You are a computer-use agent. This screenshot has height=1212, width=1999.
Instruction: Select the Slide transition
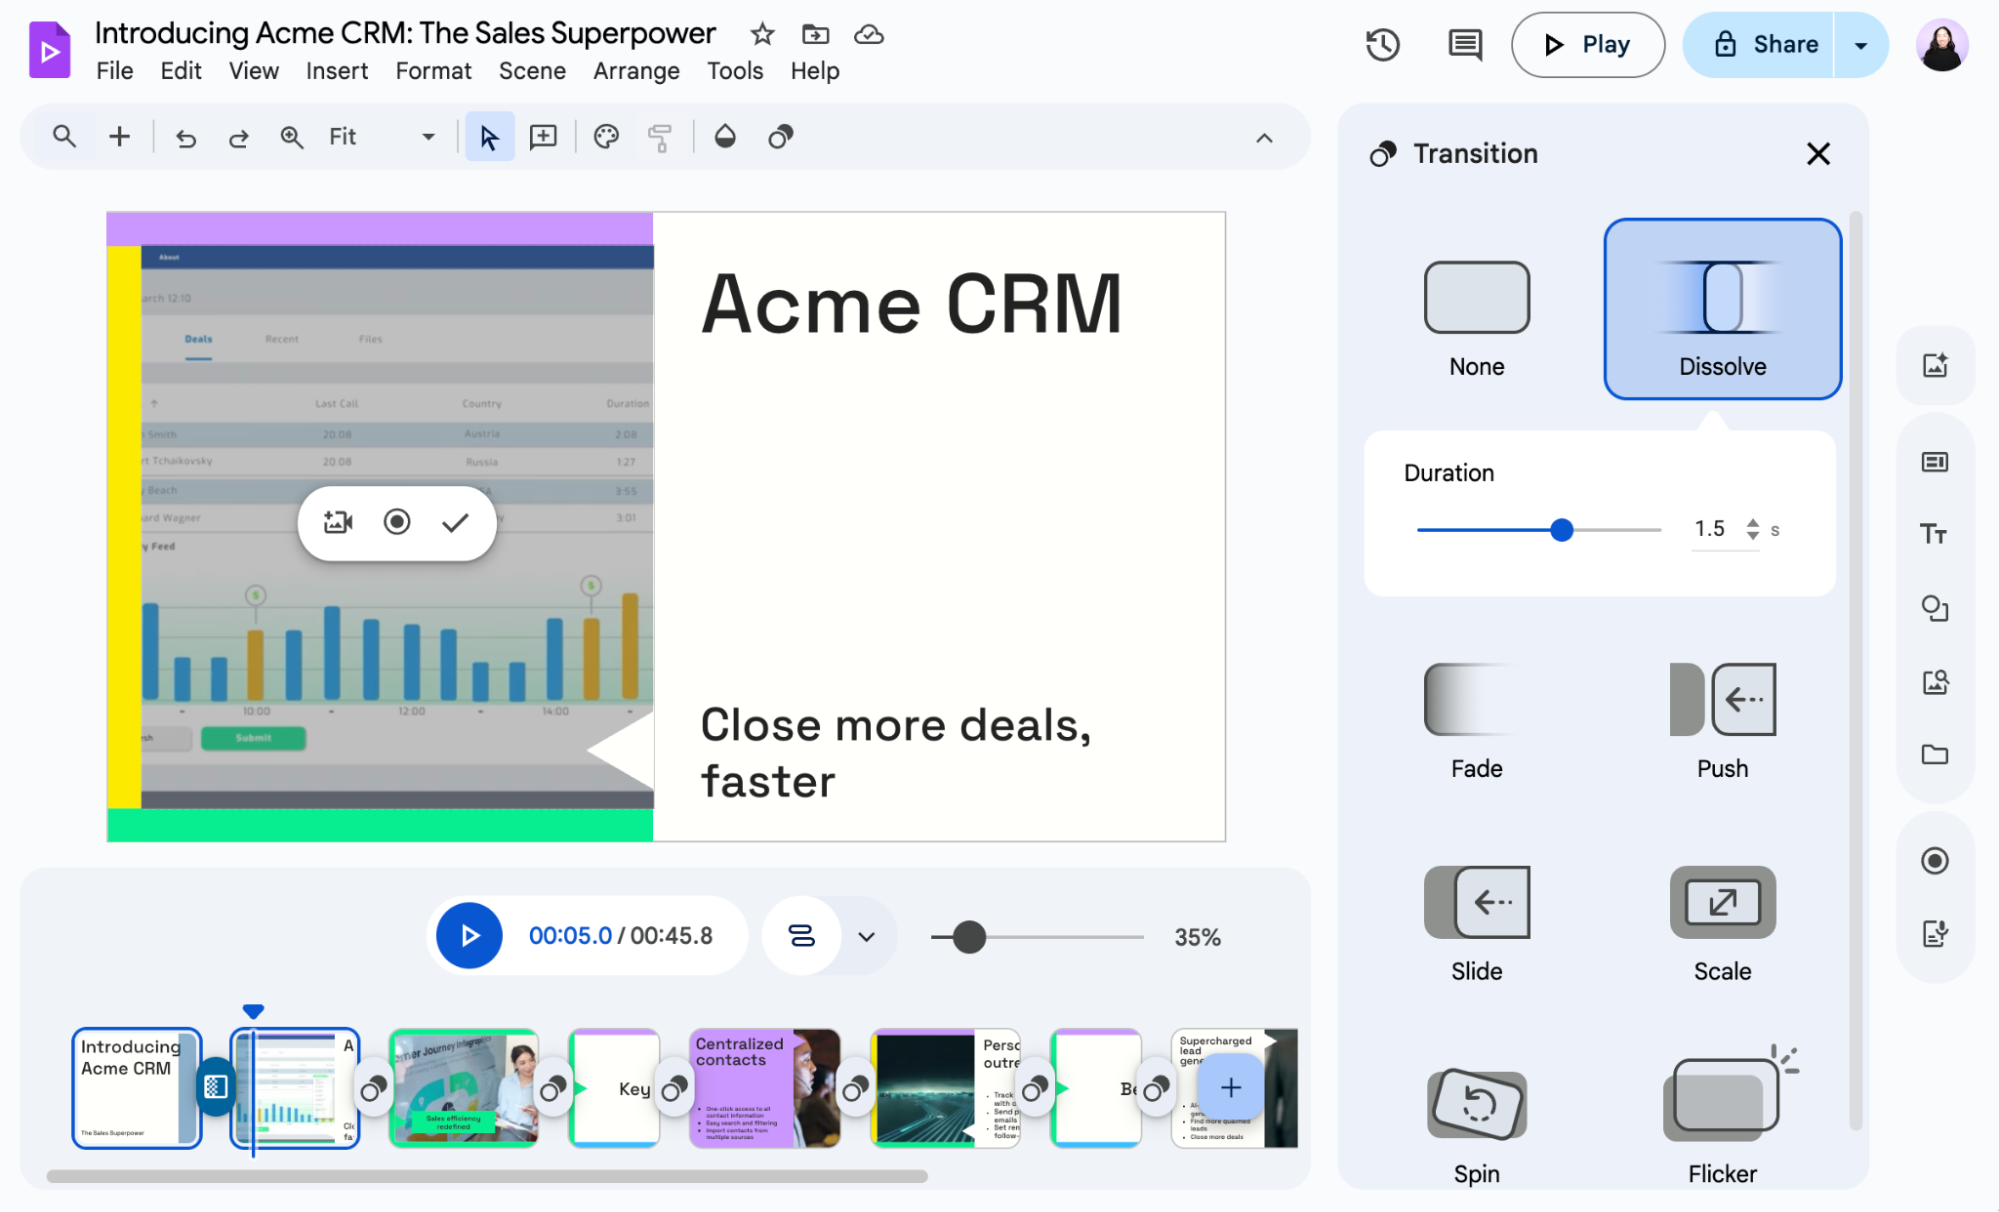pyautogui.click(x=1476, y=925)
